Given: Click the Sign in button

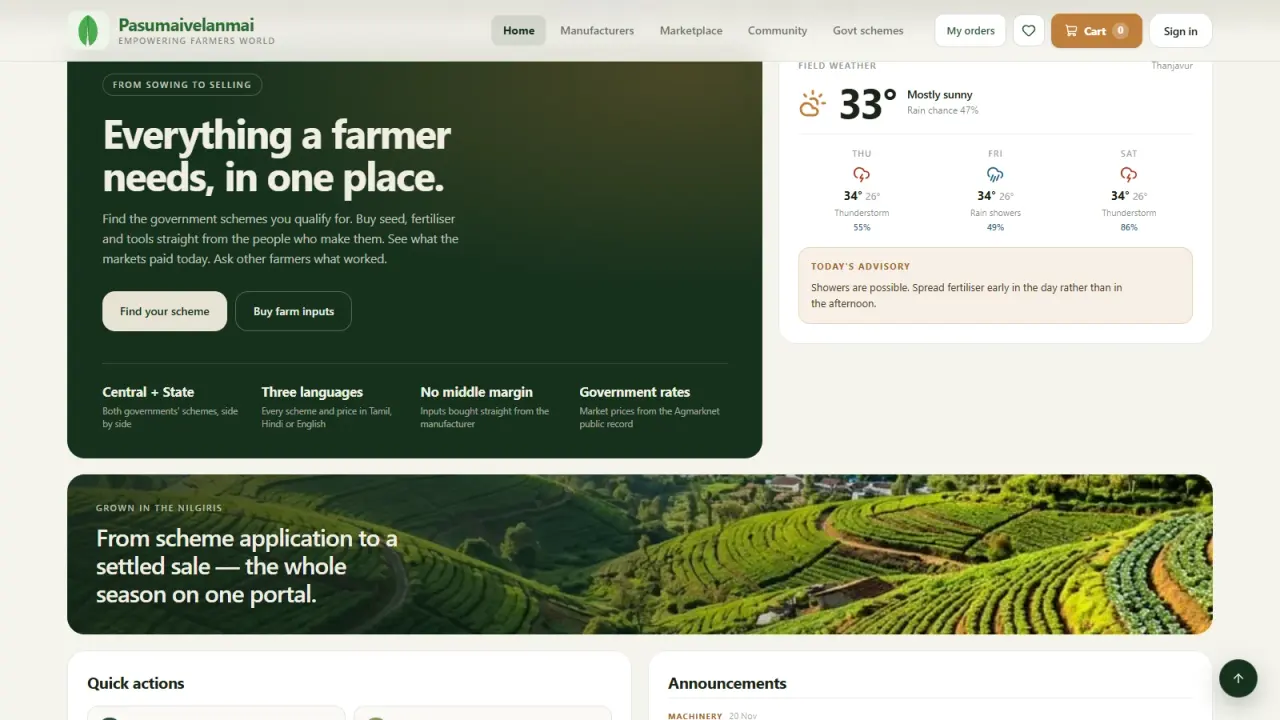Looking at the screenshot, I should point(1180,31).
